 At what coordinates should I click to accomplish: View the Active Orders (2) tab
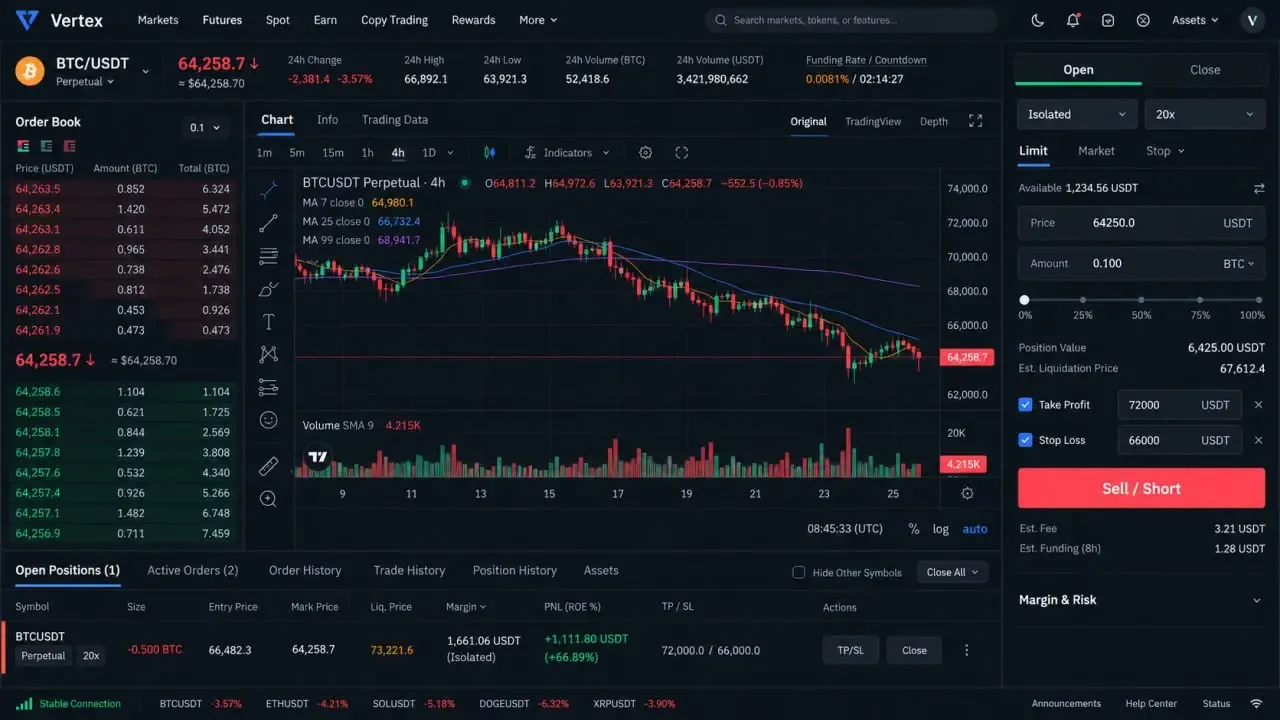[x=193, y=570]
